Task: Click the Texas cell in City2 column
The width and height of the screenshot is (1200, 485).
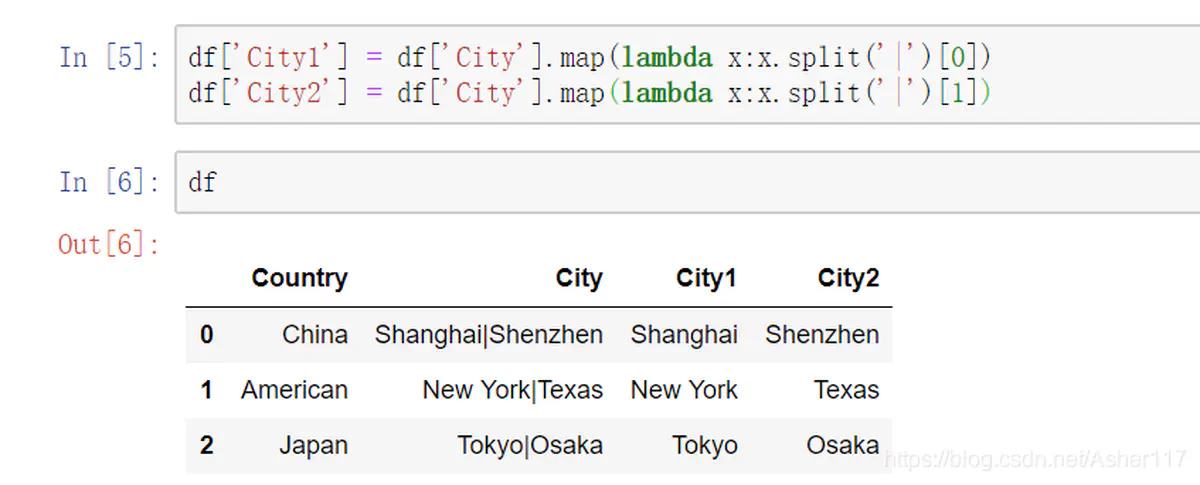Action: coord(846,389)
